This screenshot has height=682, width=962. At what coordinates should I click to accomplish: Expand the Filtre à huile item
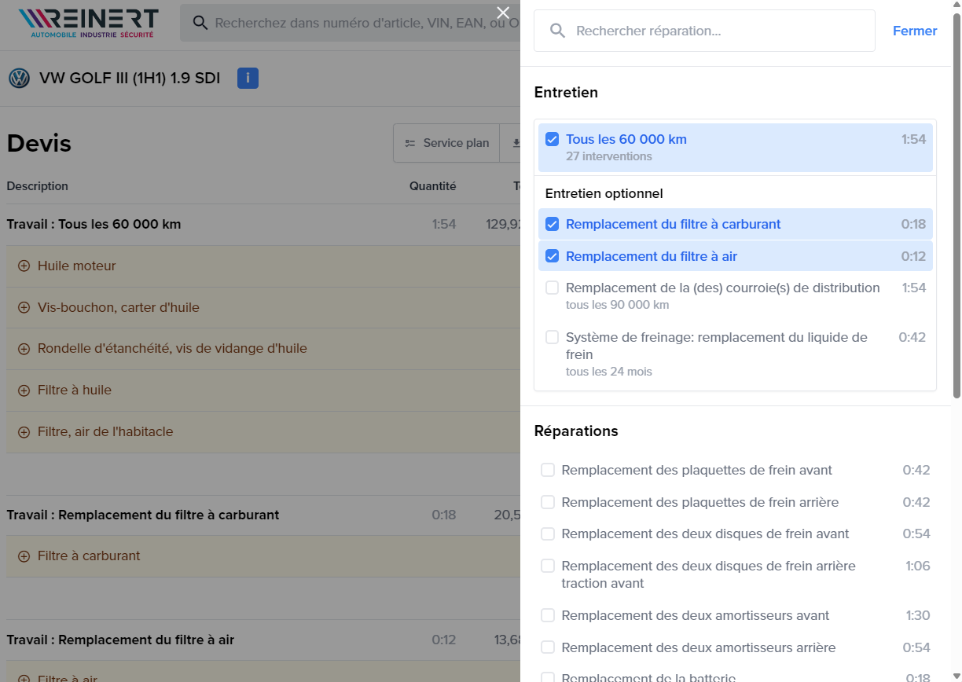(24, 390)
